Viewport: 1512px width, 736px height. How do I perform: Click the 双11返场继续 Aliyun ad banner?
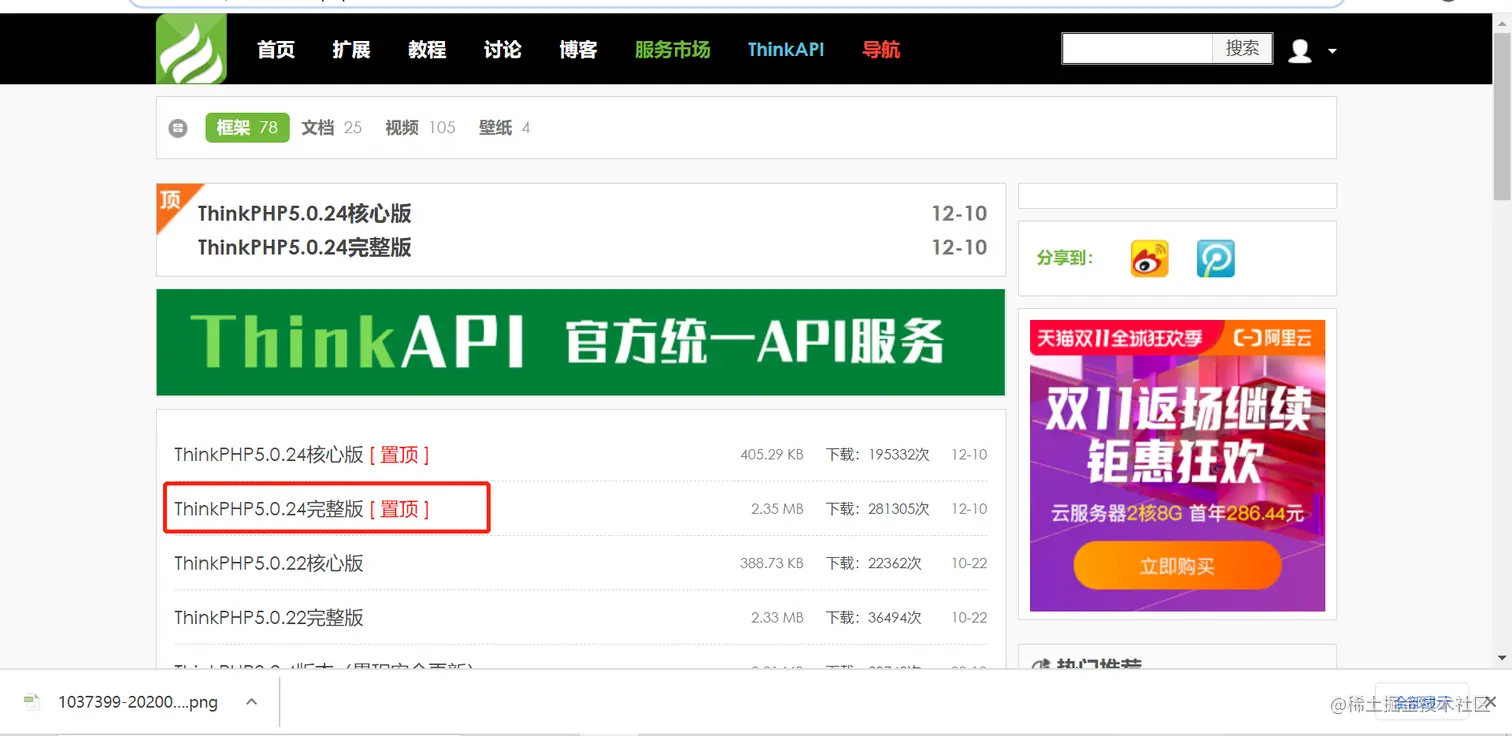pyautogui.click(x=1177, y=465)
